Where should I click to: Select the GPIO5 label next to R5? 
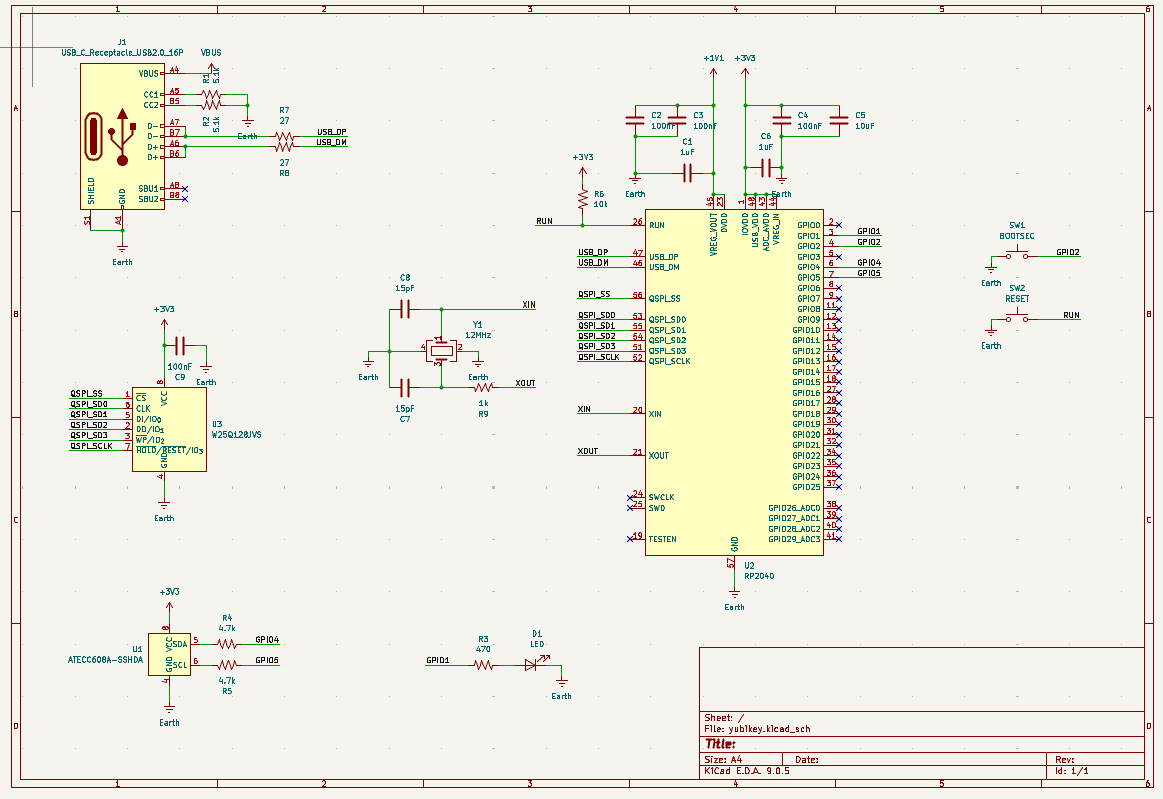point(267,661)
